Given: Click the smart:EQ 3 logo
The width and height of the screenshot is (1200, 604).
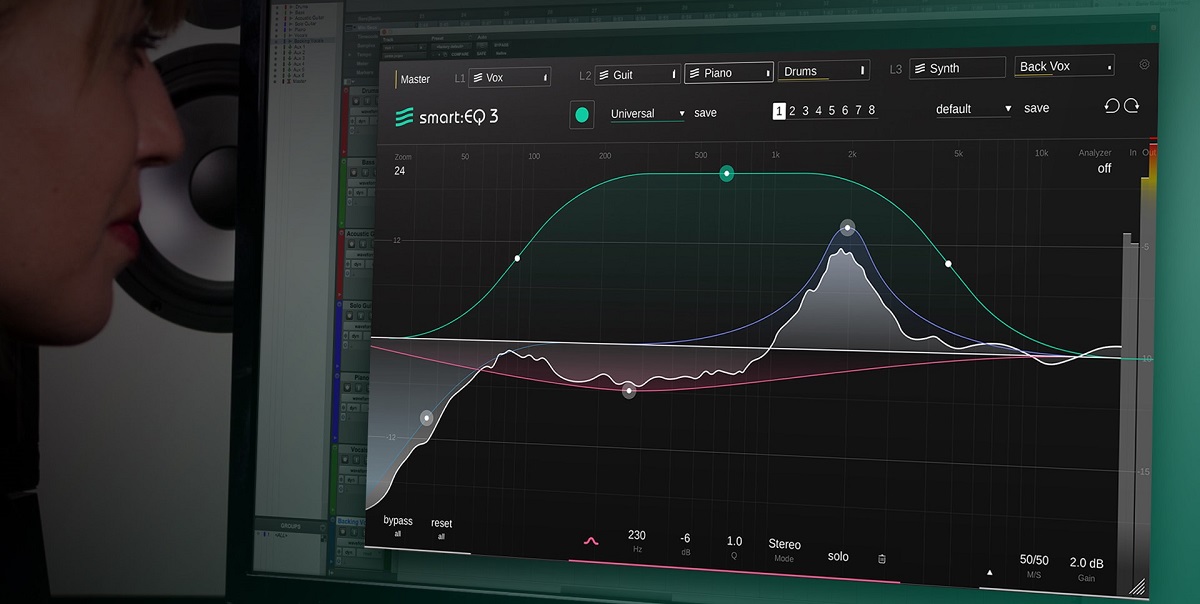Looking at the screenshot, I should tap(447, 117).
